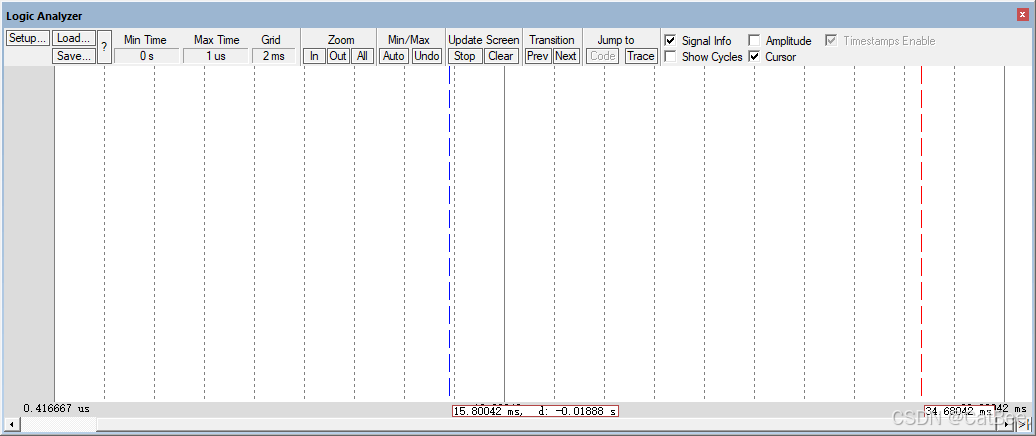Screen dimensions: 1036x436
Task: Click the blue dashed cursor line
Action: coord(449,231)
